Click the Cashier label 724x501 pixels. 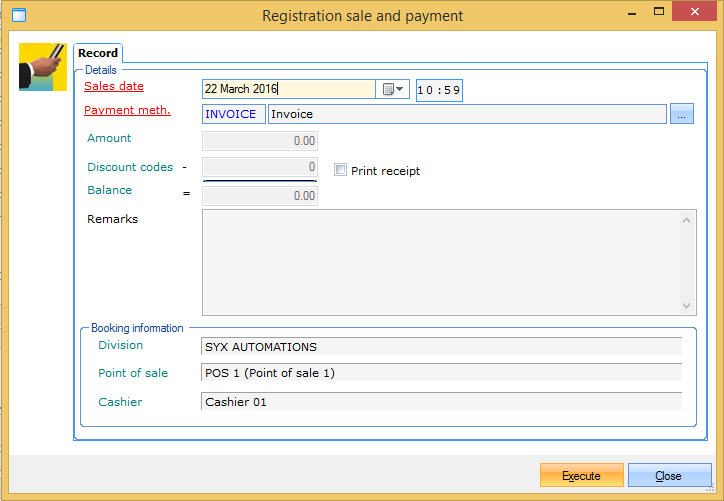click(120, 402)
